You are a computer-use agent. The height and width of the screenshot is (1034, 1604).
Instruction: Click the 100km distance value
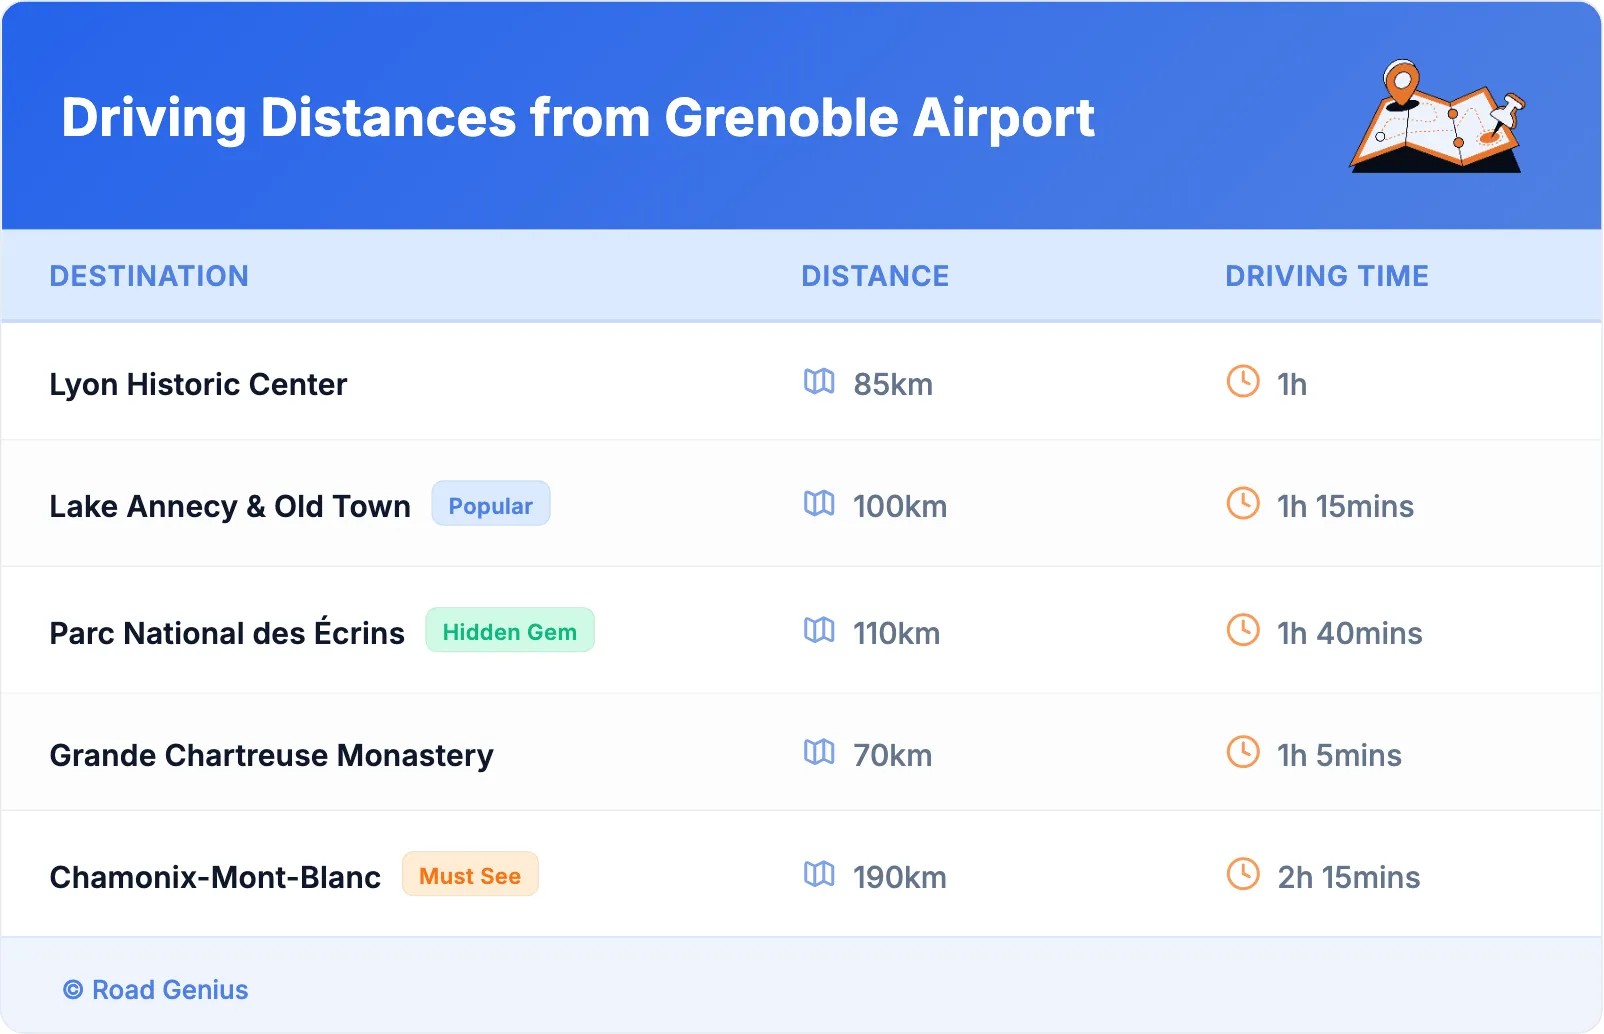(x=900, y=506)
